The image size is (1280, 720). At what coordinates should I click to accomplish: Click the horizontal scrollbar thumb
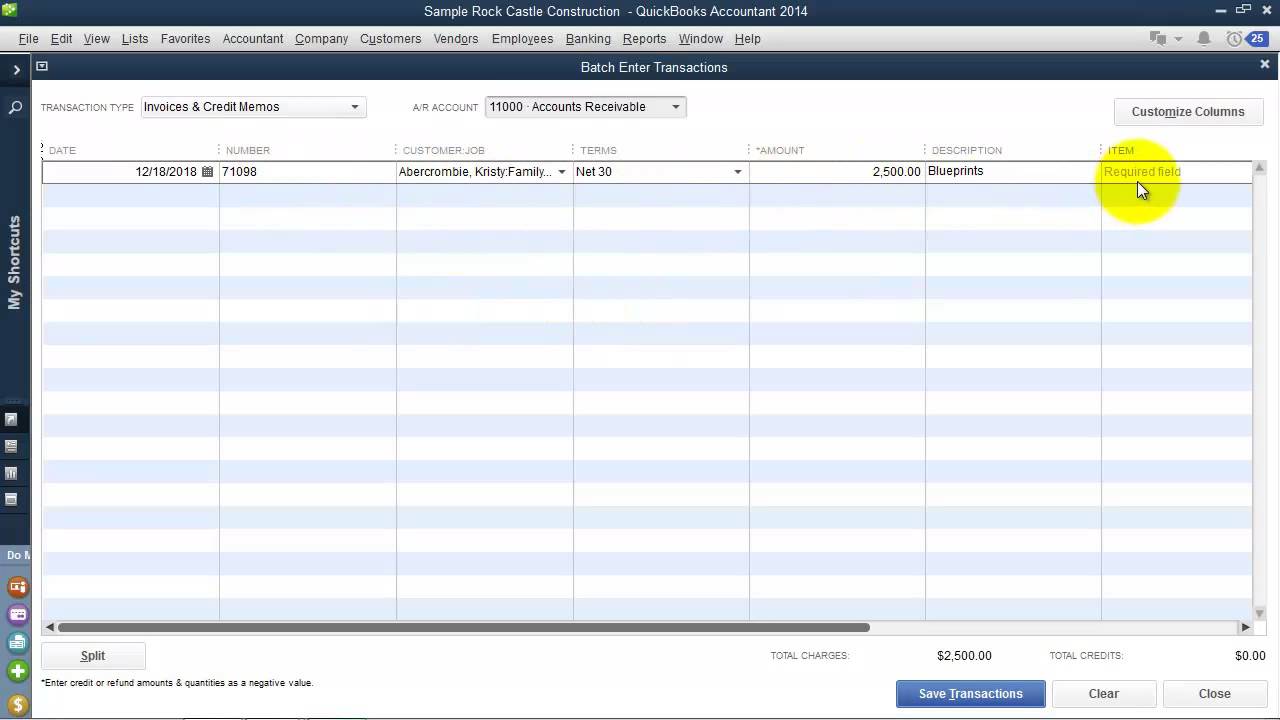463,628
